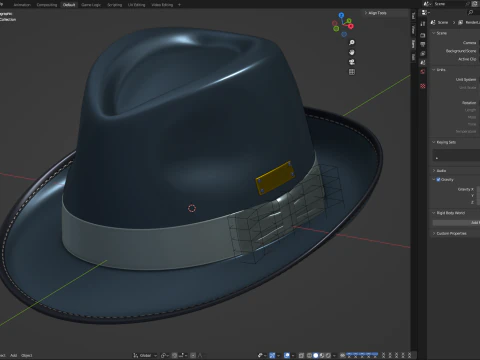Screen dimensions: 480x360
Task: Open Render properties tab icon
Action: tap(423, 35)
